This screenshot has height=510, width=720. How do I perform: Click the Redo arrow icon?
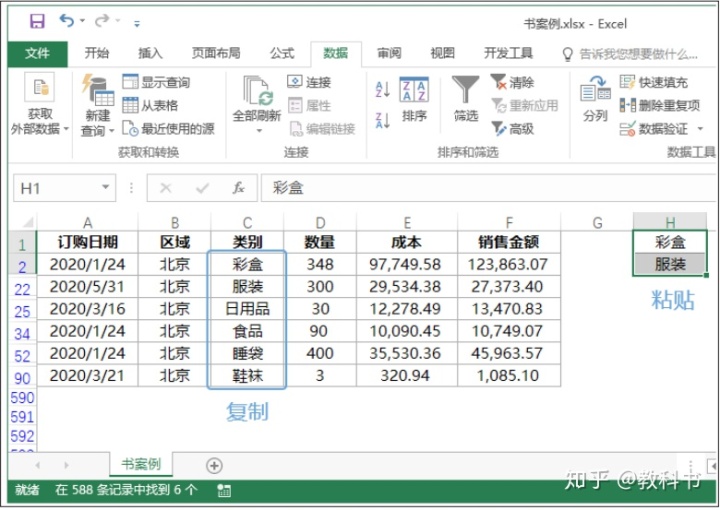[101, 21]
